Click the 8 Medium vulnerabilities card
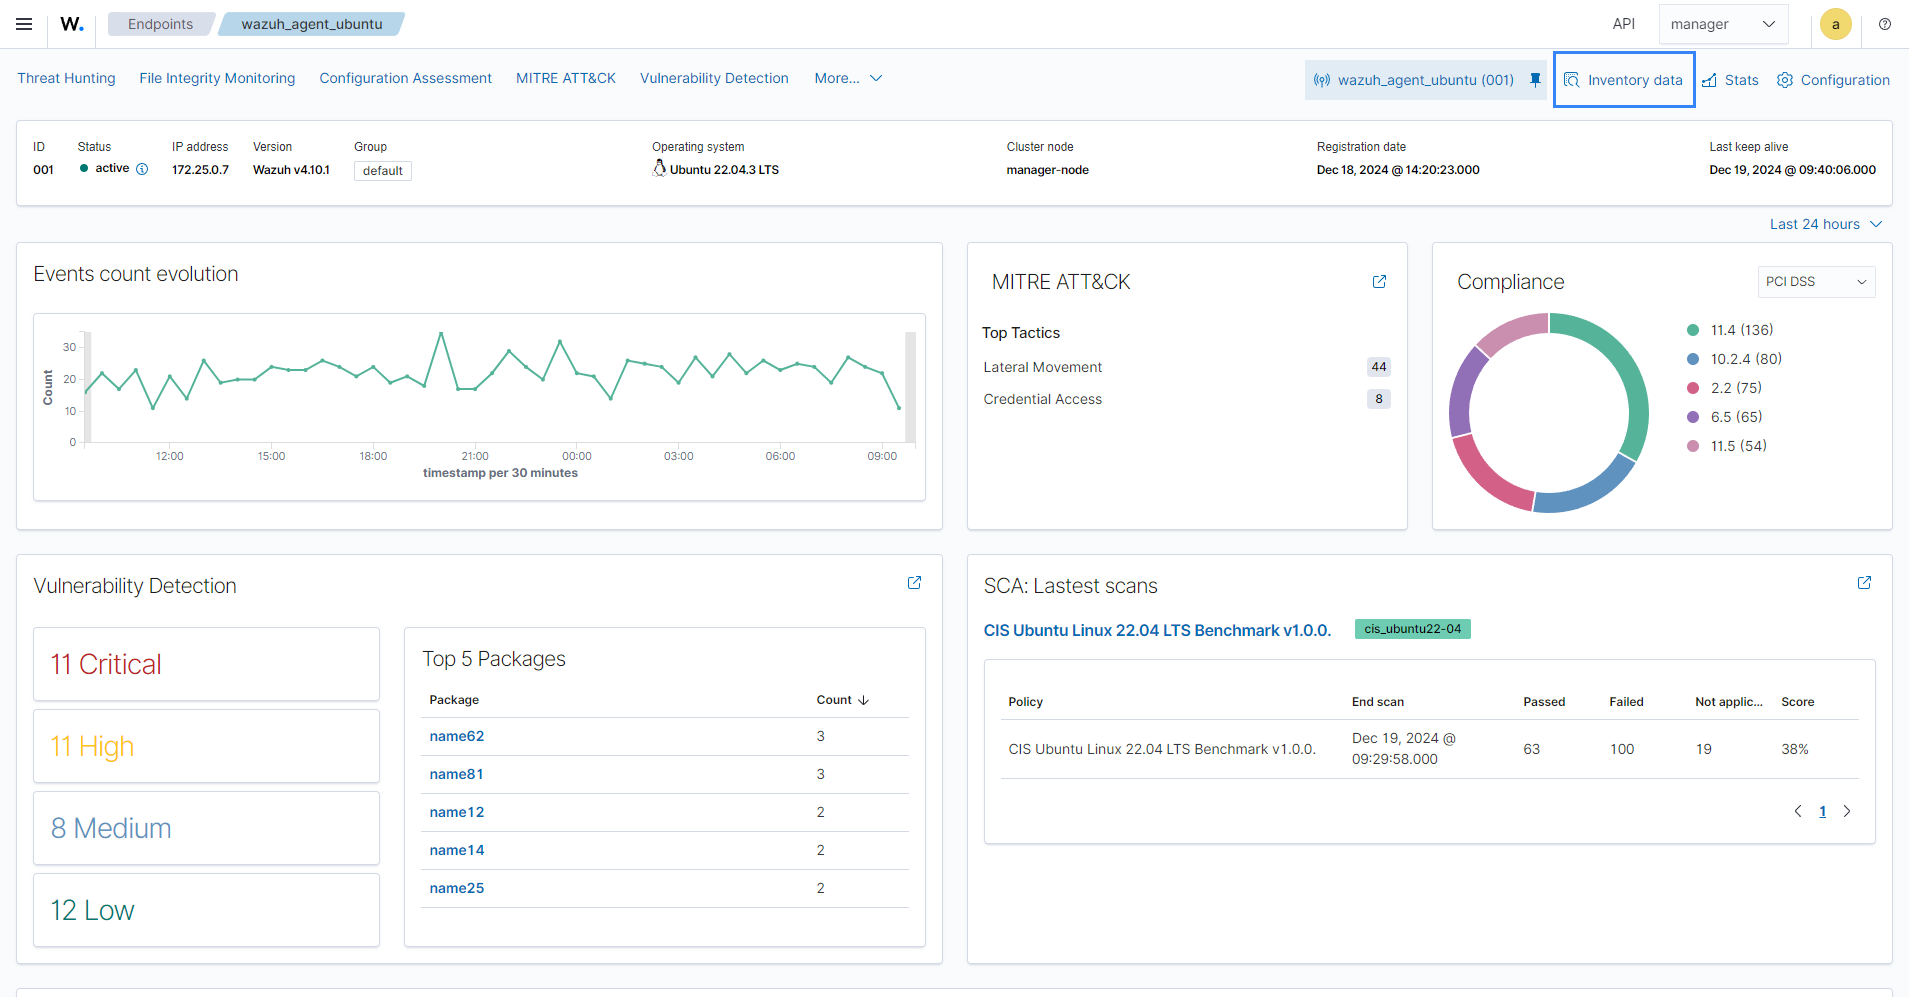1909x997 pixels. click(x=206, y=828)
